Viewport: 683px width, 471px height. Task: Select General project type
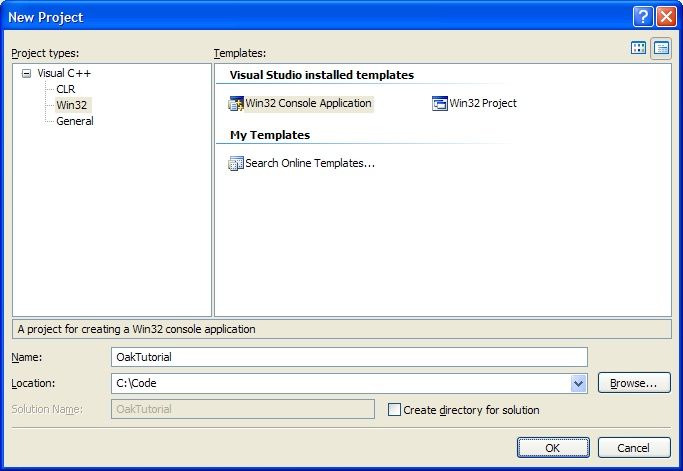[x=75, y=121]
